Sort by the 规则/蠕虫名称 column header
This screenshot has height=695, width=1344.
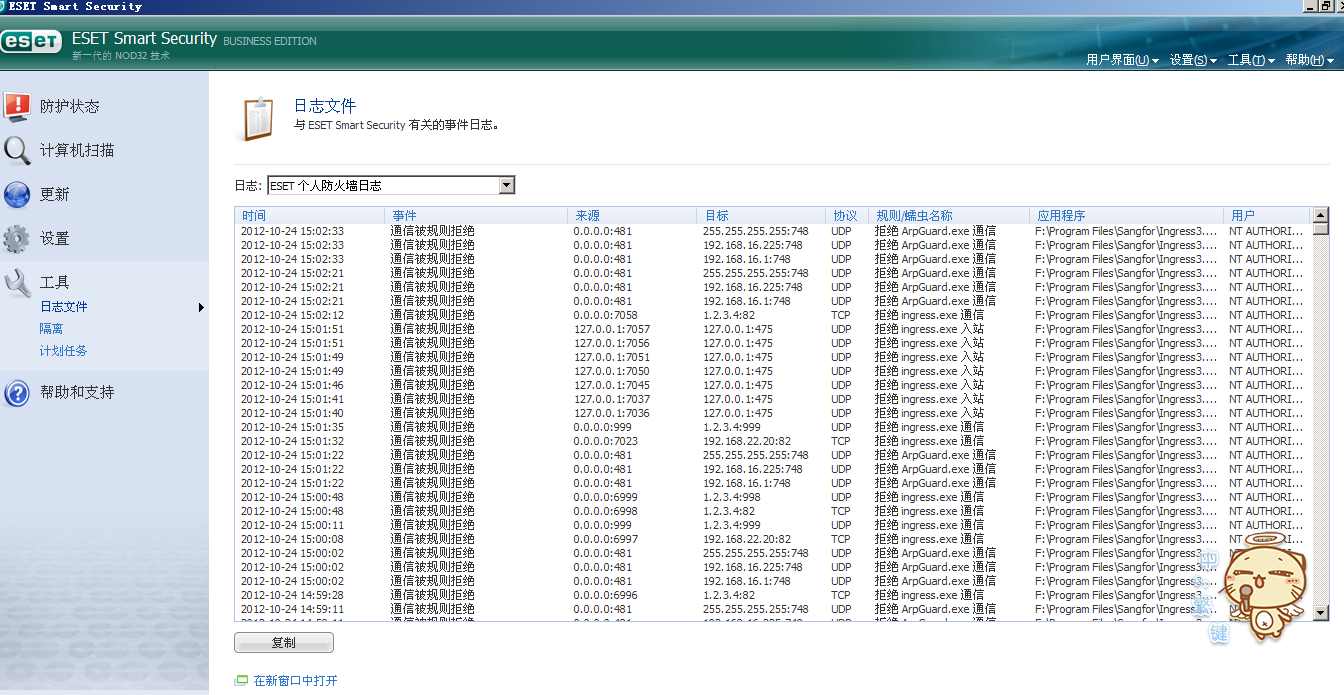(949, 215)
